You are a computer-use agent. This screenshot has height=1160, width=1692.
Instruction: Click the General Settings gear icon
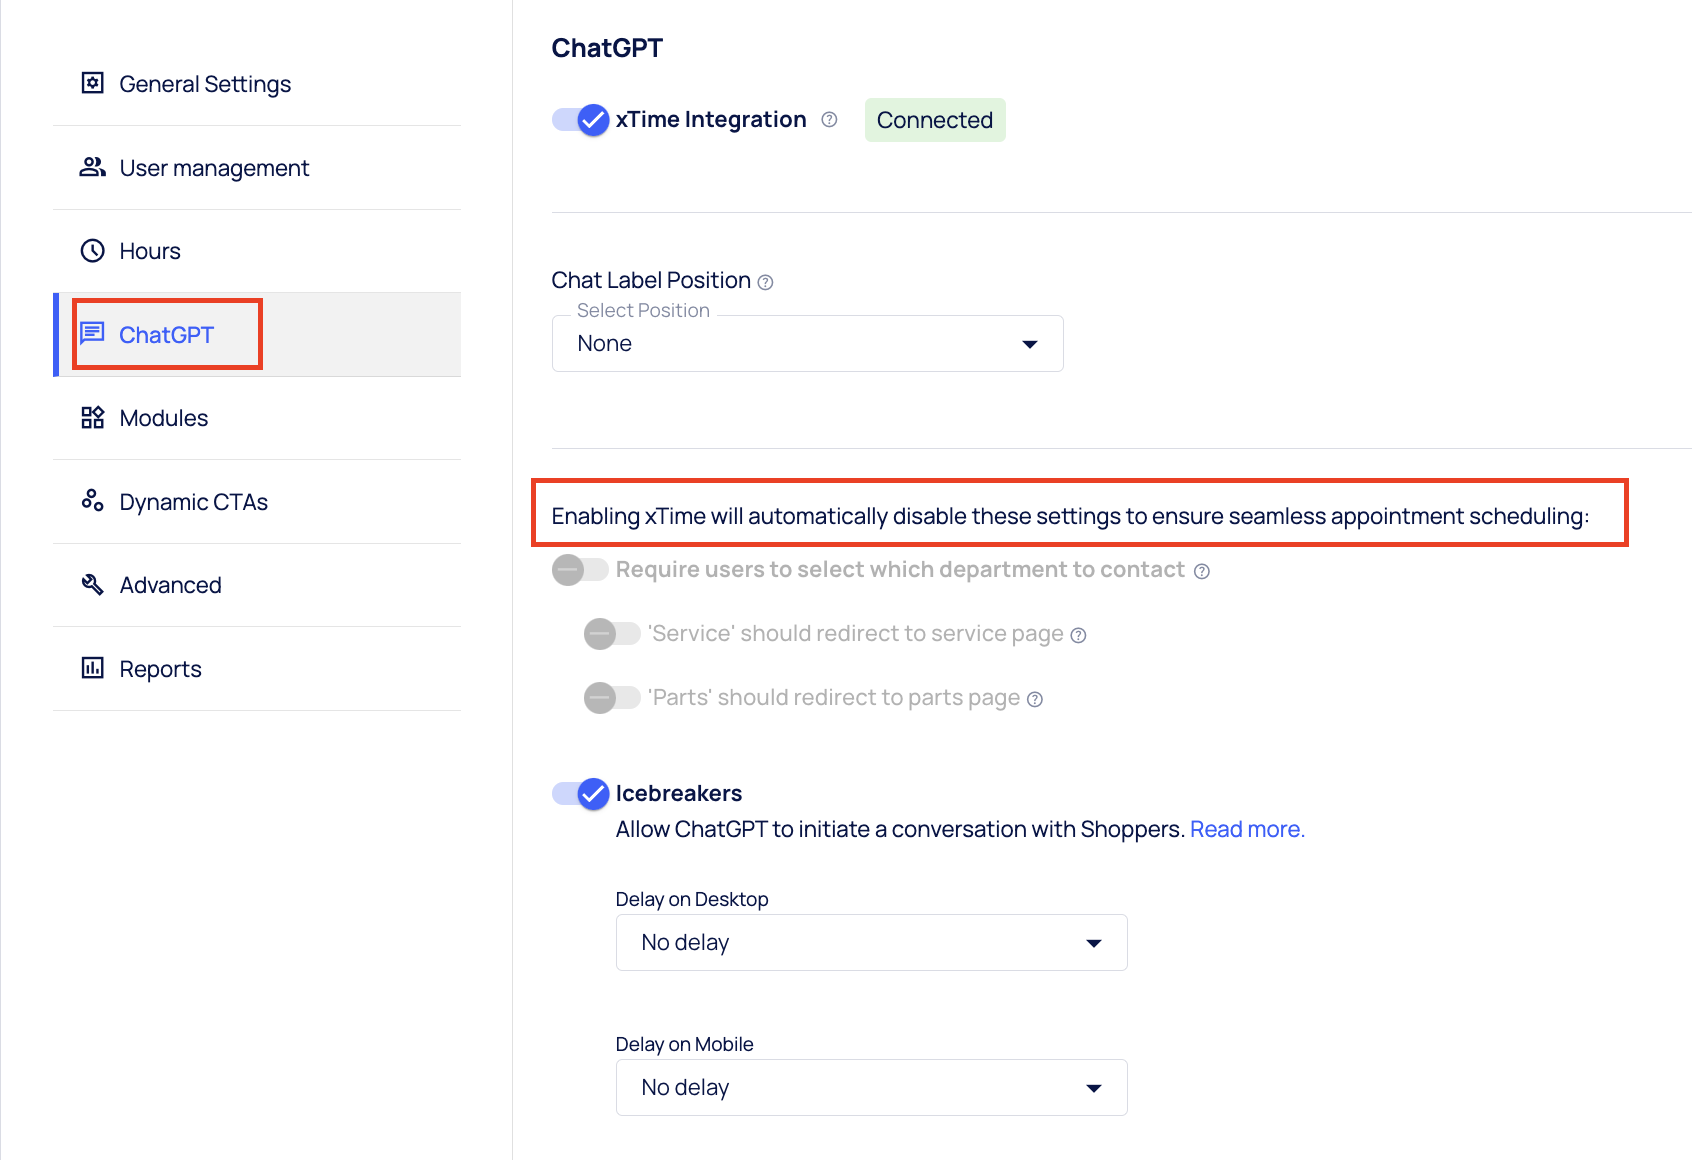(x=93, y=83)
